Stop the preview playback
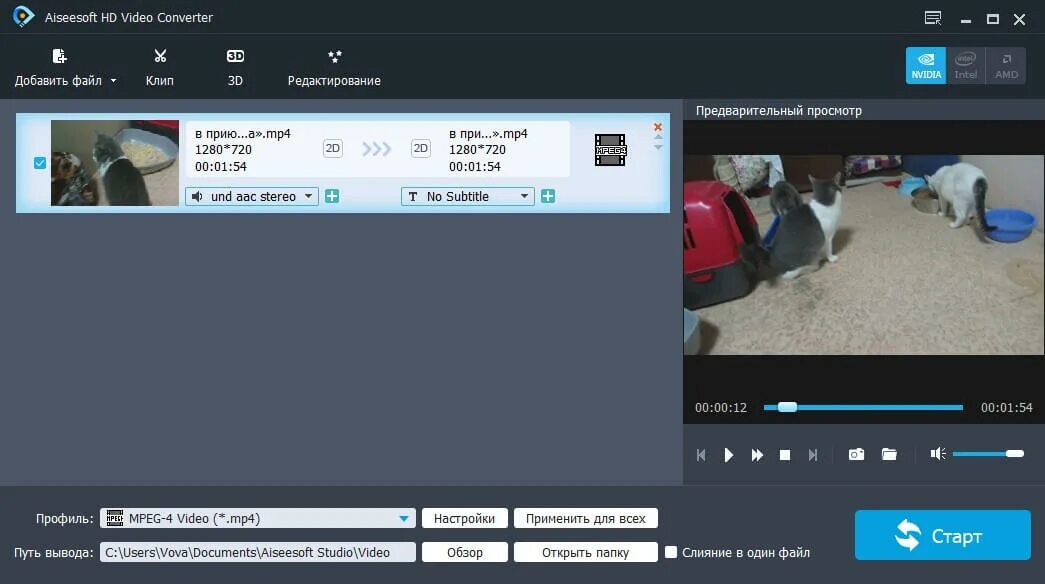Viewport: 1045px width, 584px height. pos(785,455)
